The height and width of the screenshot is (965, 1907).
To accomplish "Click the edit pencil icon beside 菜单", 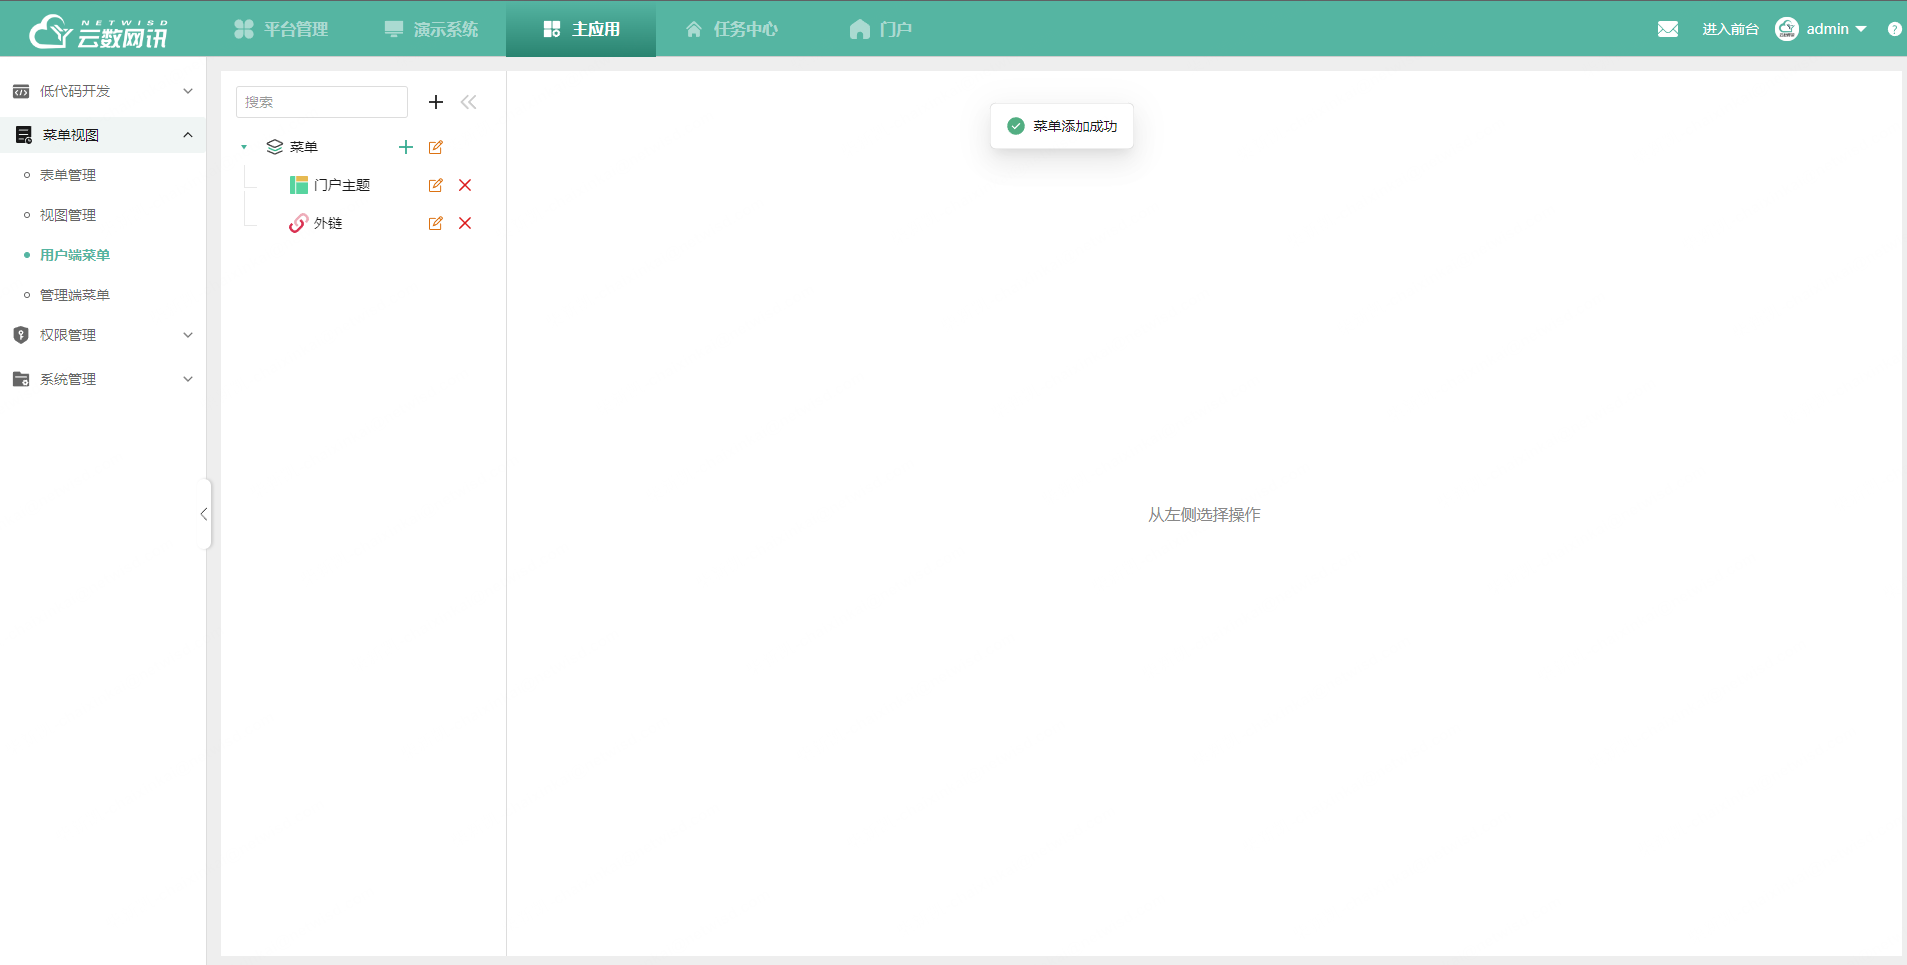I will pyautogui.click(x=436, y=147).
